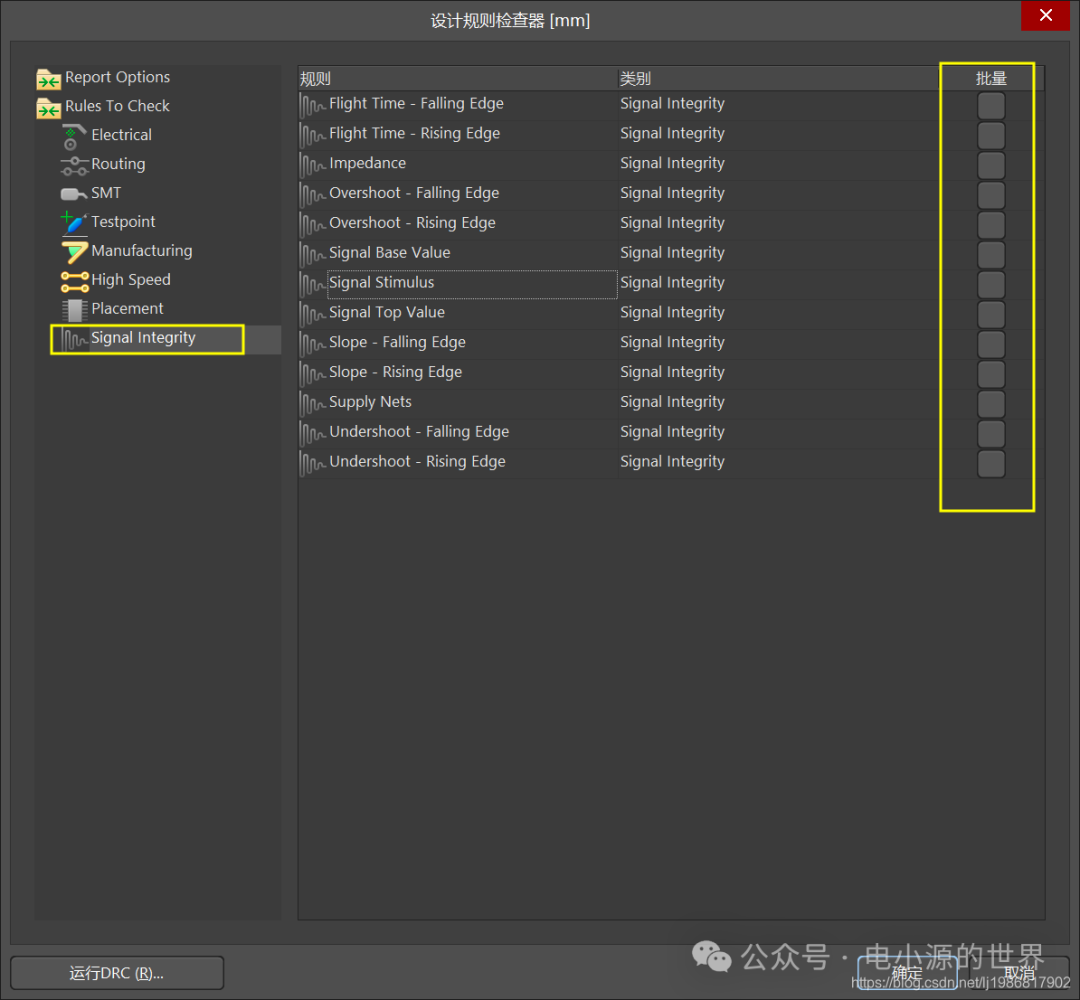Select the Supply Nets rule name
Image resolution: width=1080 pixels, height=1000 pixels.
[370, 402]
